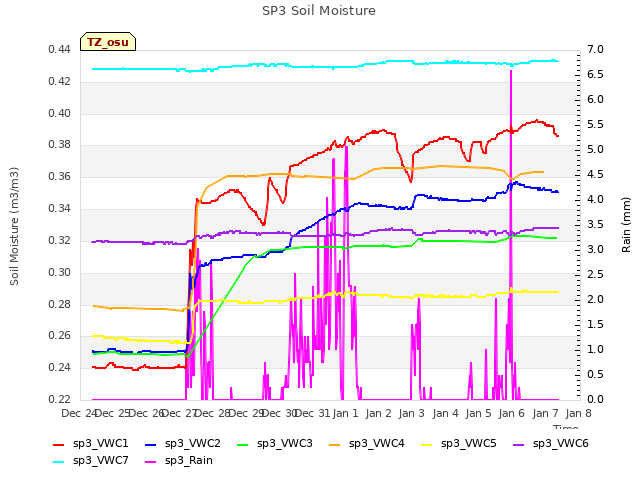Click the 0.42 soil moisture tick label
Screen dimensions: 640x480
59,82
